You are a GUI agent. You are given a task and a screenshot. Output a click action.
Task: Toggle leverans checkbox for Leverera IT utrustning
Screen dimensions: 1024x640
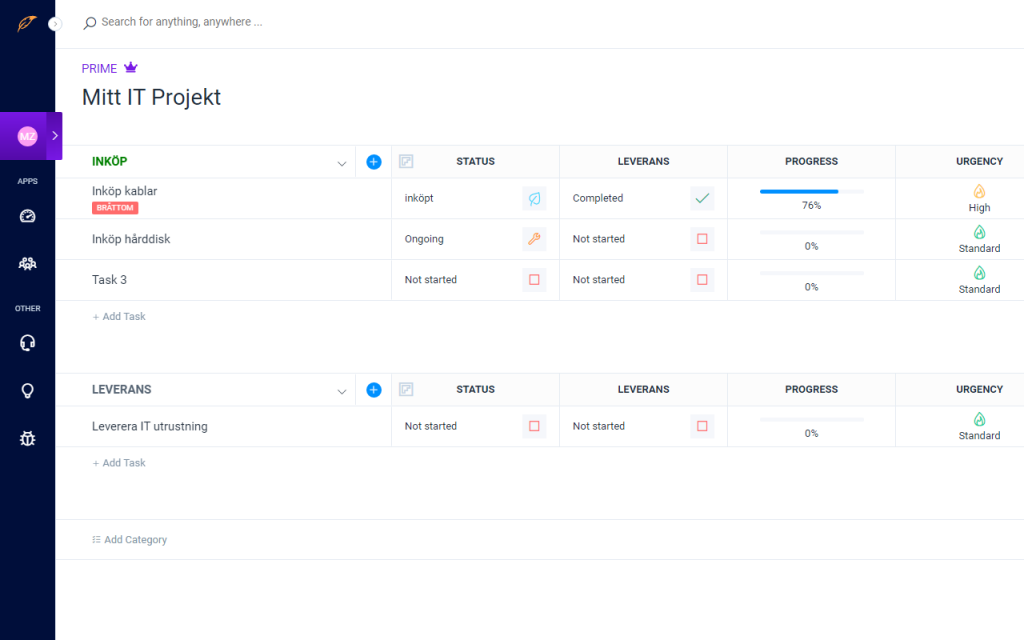tap(702, 425)
